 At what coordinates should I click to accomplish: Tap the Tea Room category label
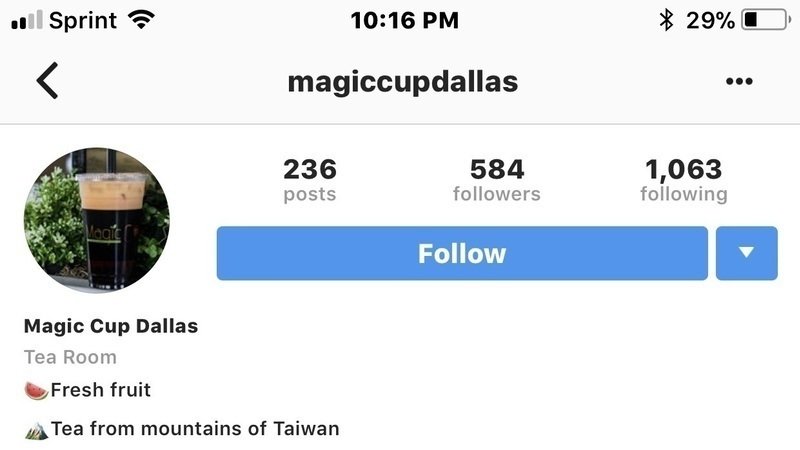click(70, 357)
